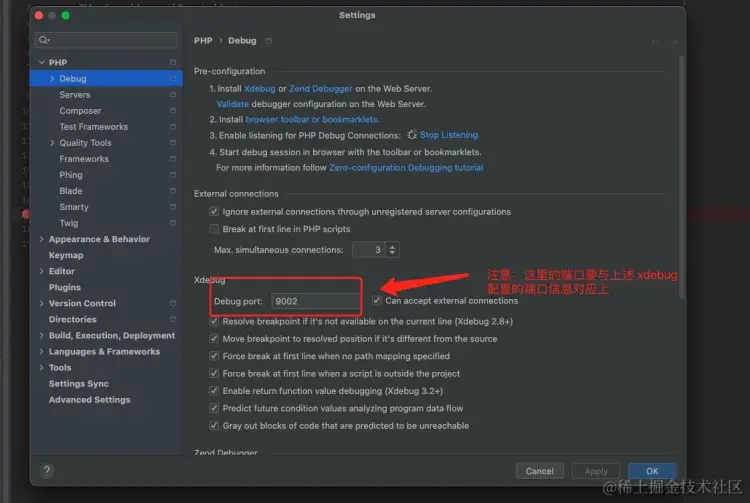Go back with the left navigation arrow
The height and width of the screenshot is (503, 750).
(655, 42)
